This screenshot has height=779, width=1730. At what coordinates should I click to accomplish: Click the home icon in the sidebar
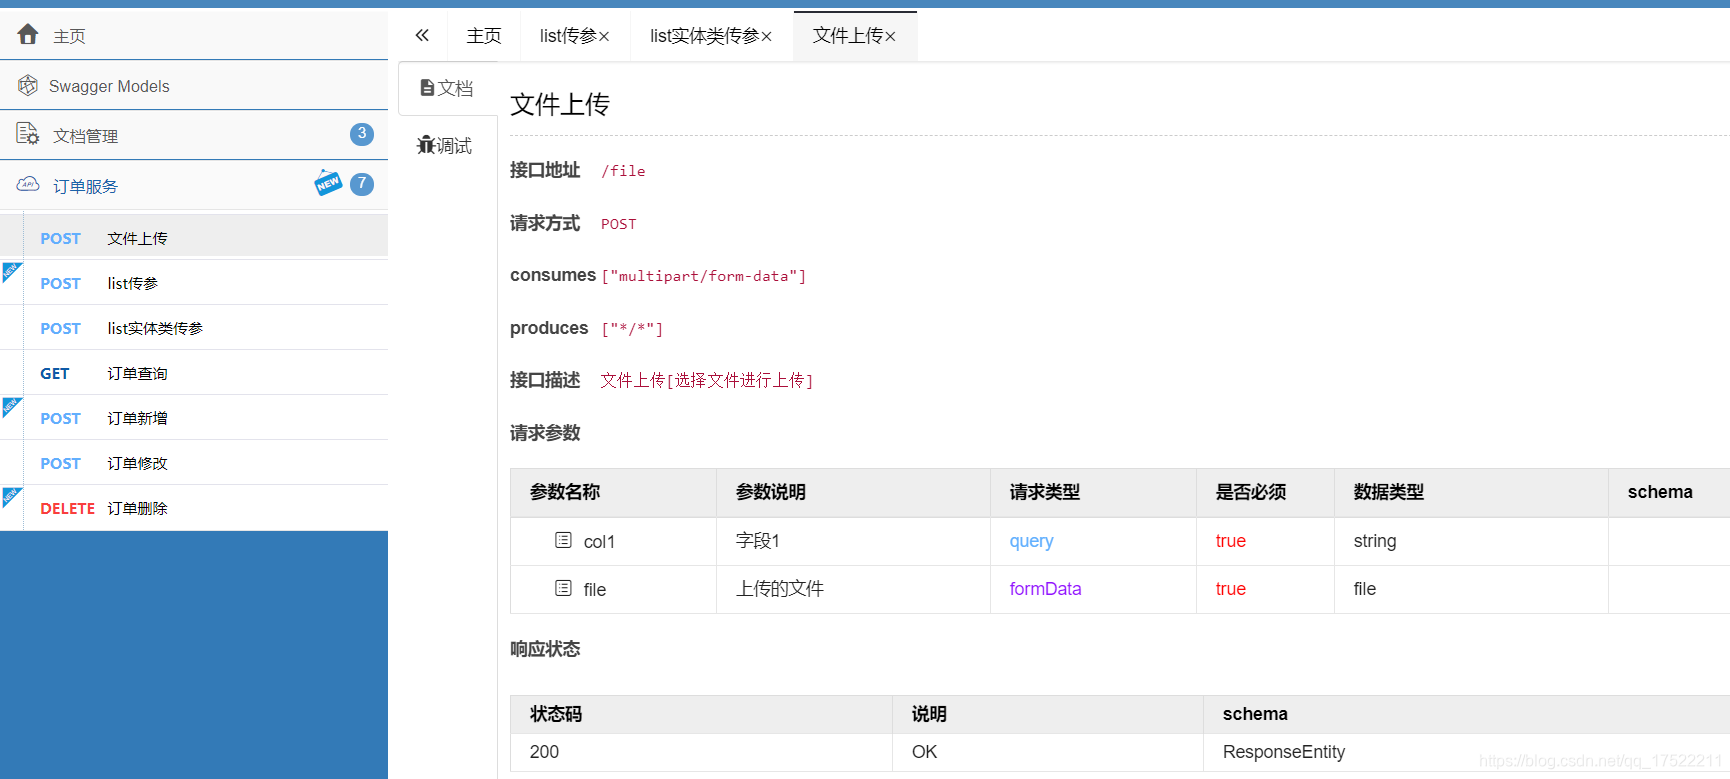(x=28, y=34)
